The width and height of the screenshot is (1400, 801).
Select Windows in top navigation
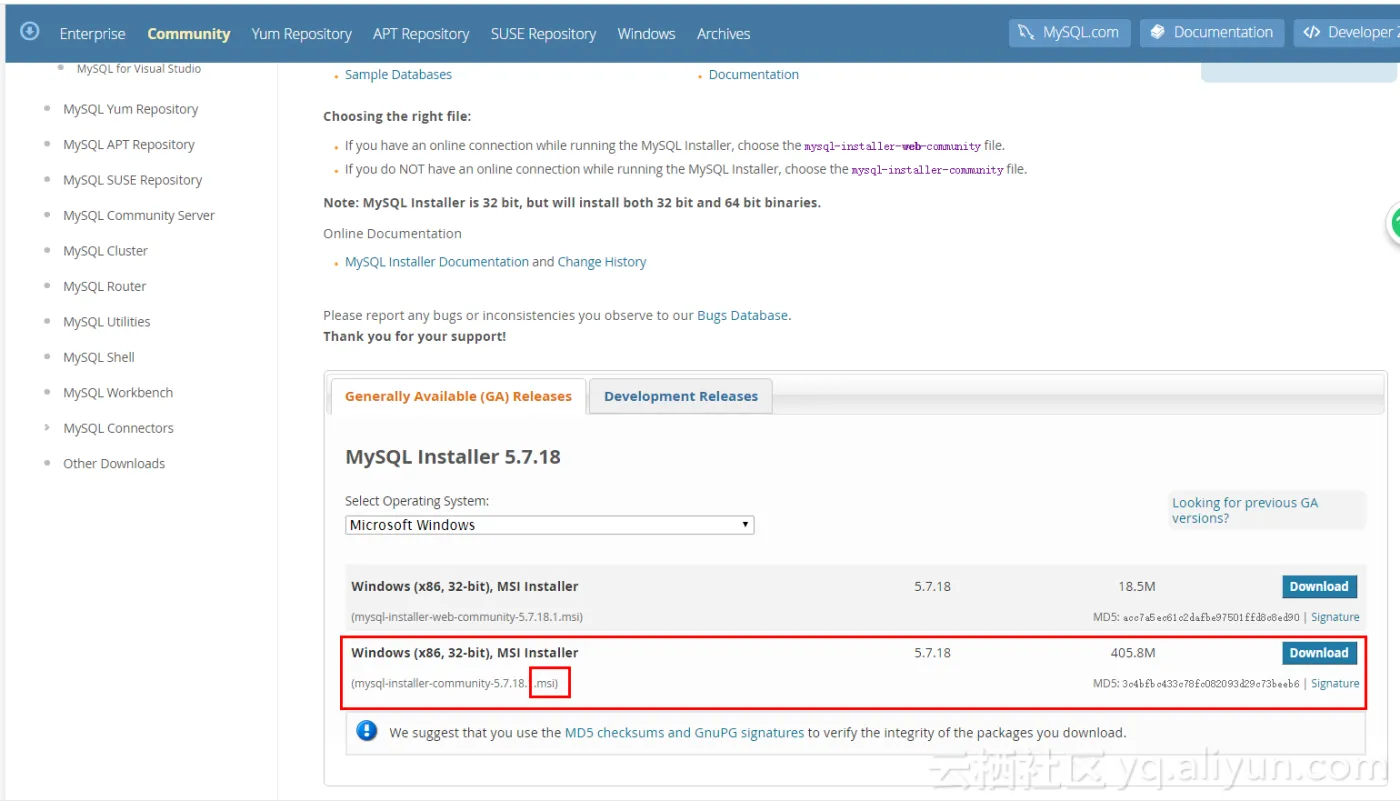(646, 34)
